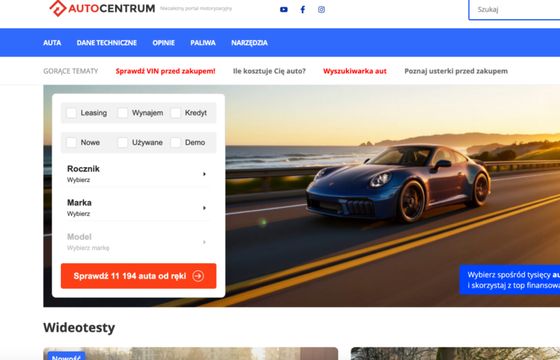Viewport: 560px width, 360px height.
Task: Open the NARZĘDZIA menu
Action: 249,43
